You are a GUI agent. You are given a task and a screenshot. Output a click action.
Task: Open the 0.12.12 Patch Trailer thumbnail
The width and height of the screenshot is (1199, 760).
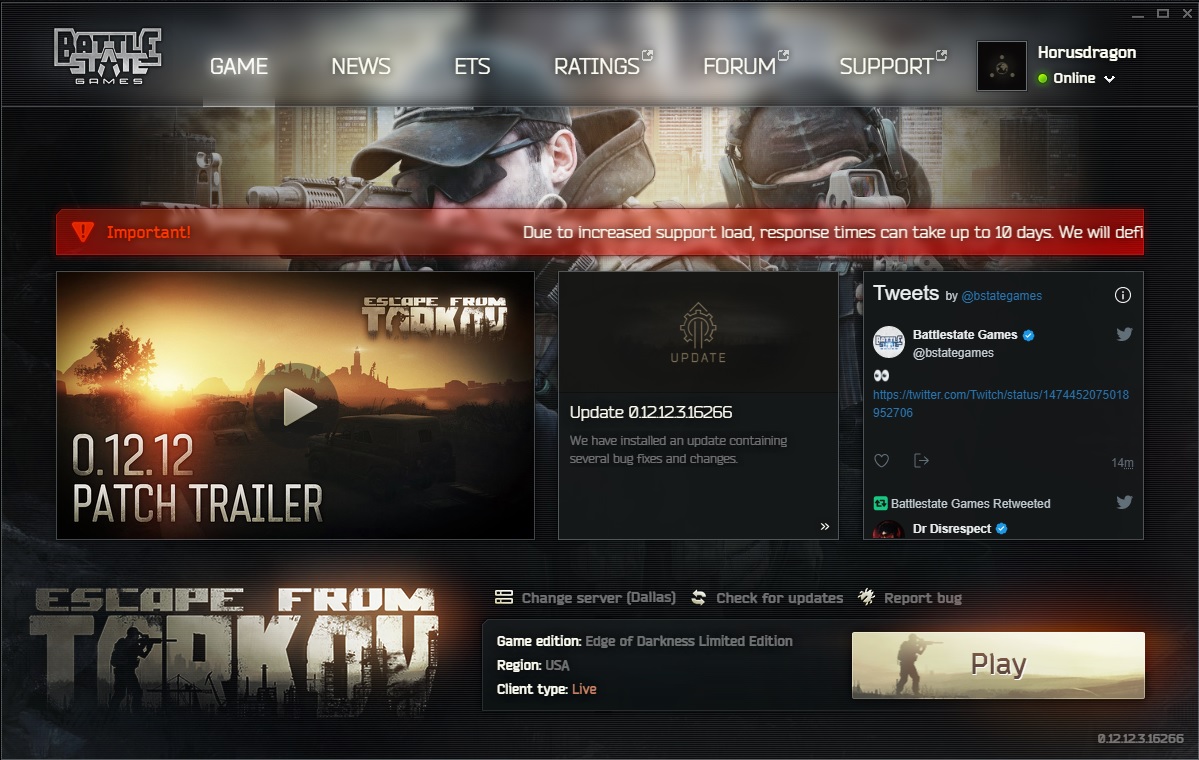tap(295, 405)
